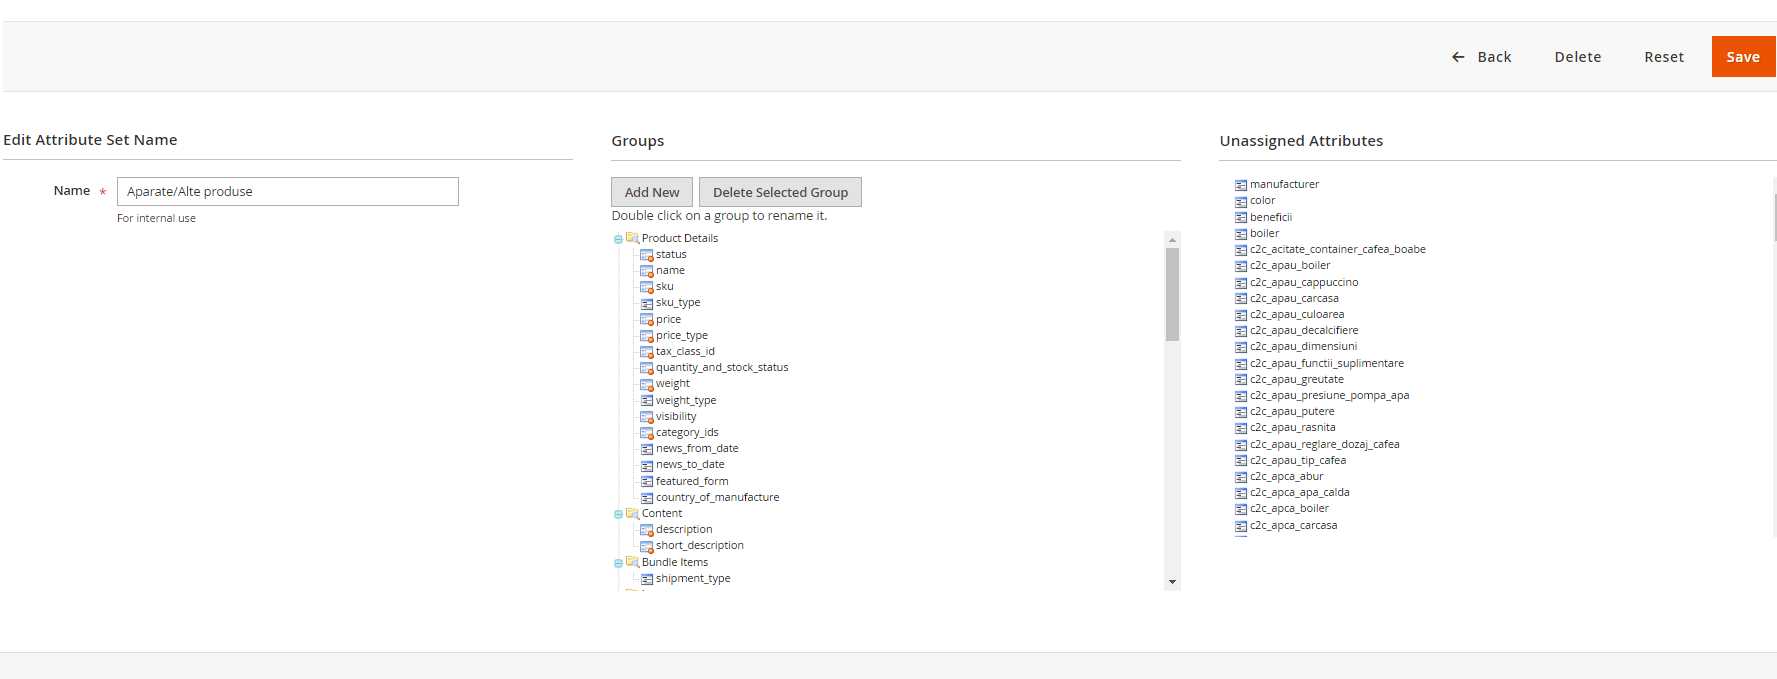Collapse the Content group
This screenshot has height=679, width=1777.
coord(618,514)
